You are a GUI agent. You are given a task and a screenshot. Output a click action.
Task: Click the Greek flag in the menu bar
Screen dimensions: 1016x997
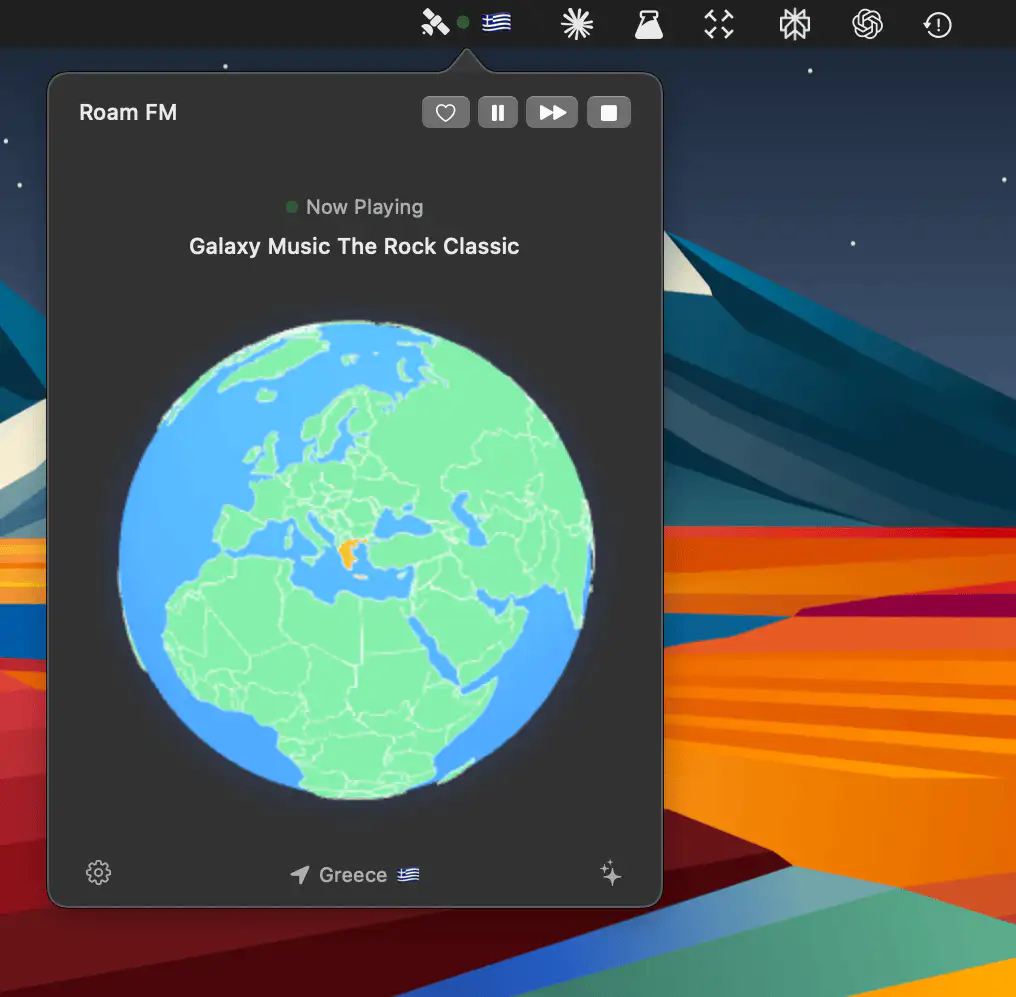point(496,23)
